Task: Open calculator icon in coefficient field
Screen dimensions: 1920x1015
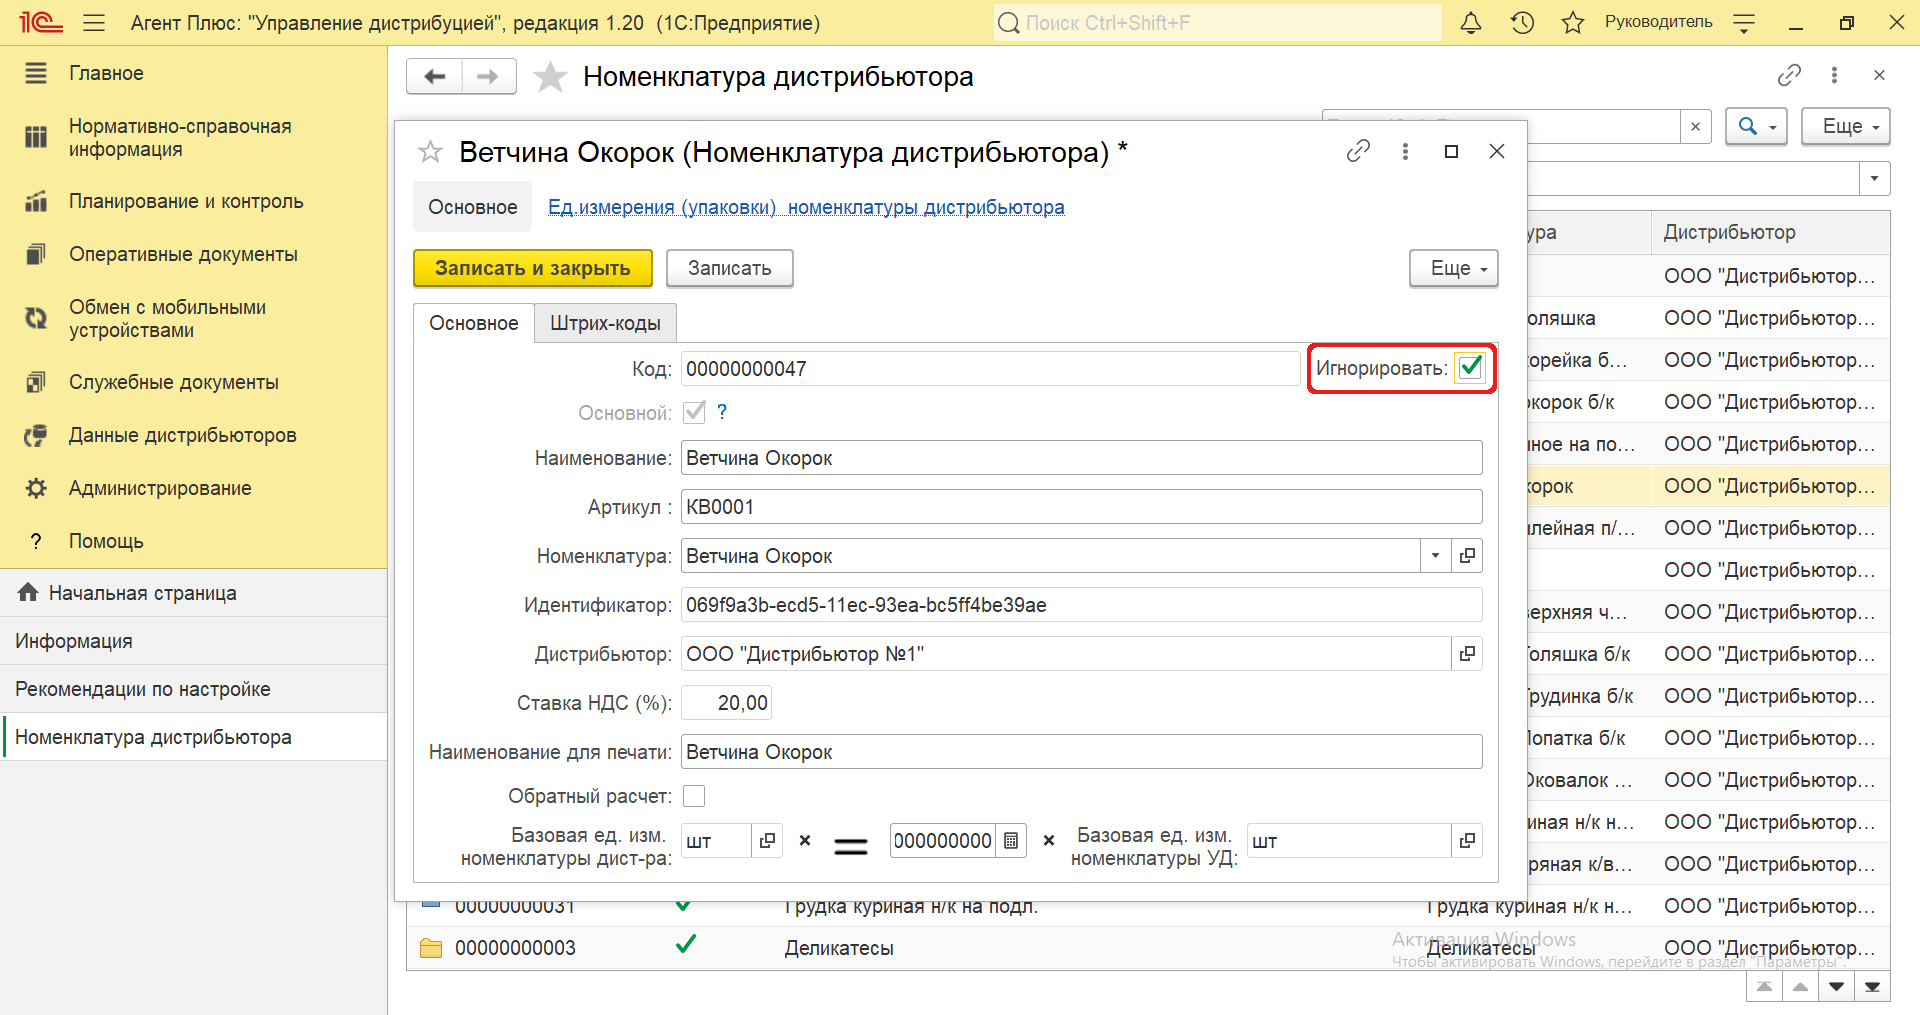Action: 1011,841
